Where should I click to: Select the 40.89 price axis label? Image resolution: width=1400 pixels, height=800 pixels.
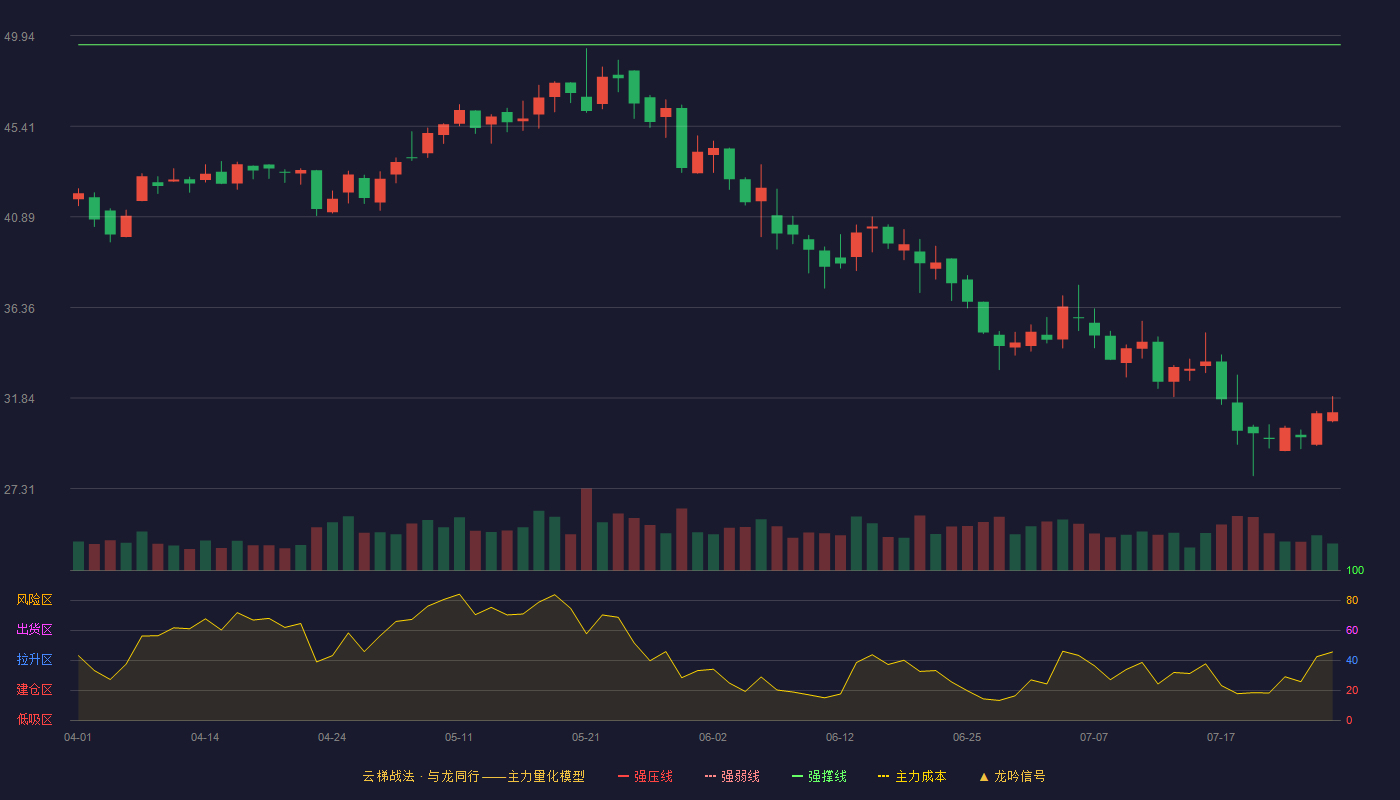(19, 218)
